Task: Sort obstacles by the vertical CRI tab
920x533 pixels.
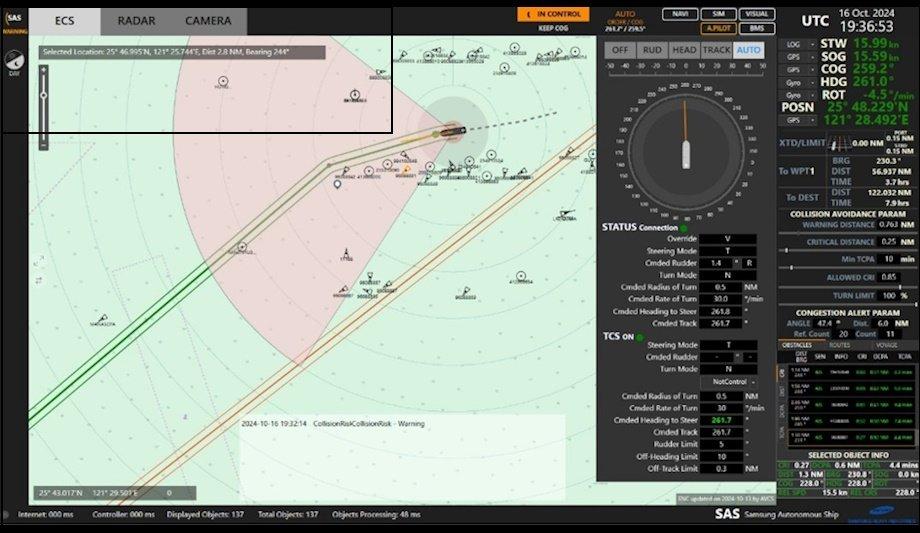Action: point(782,373)
